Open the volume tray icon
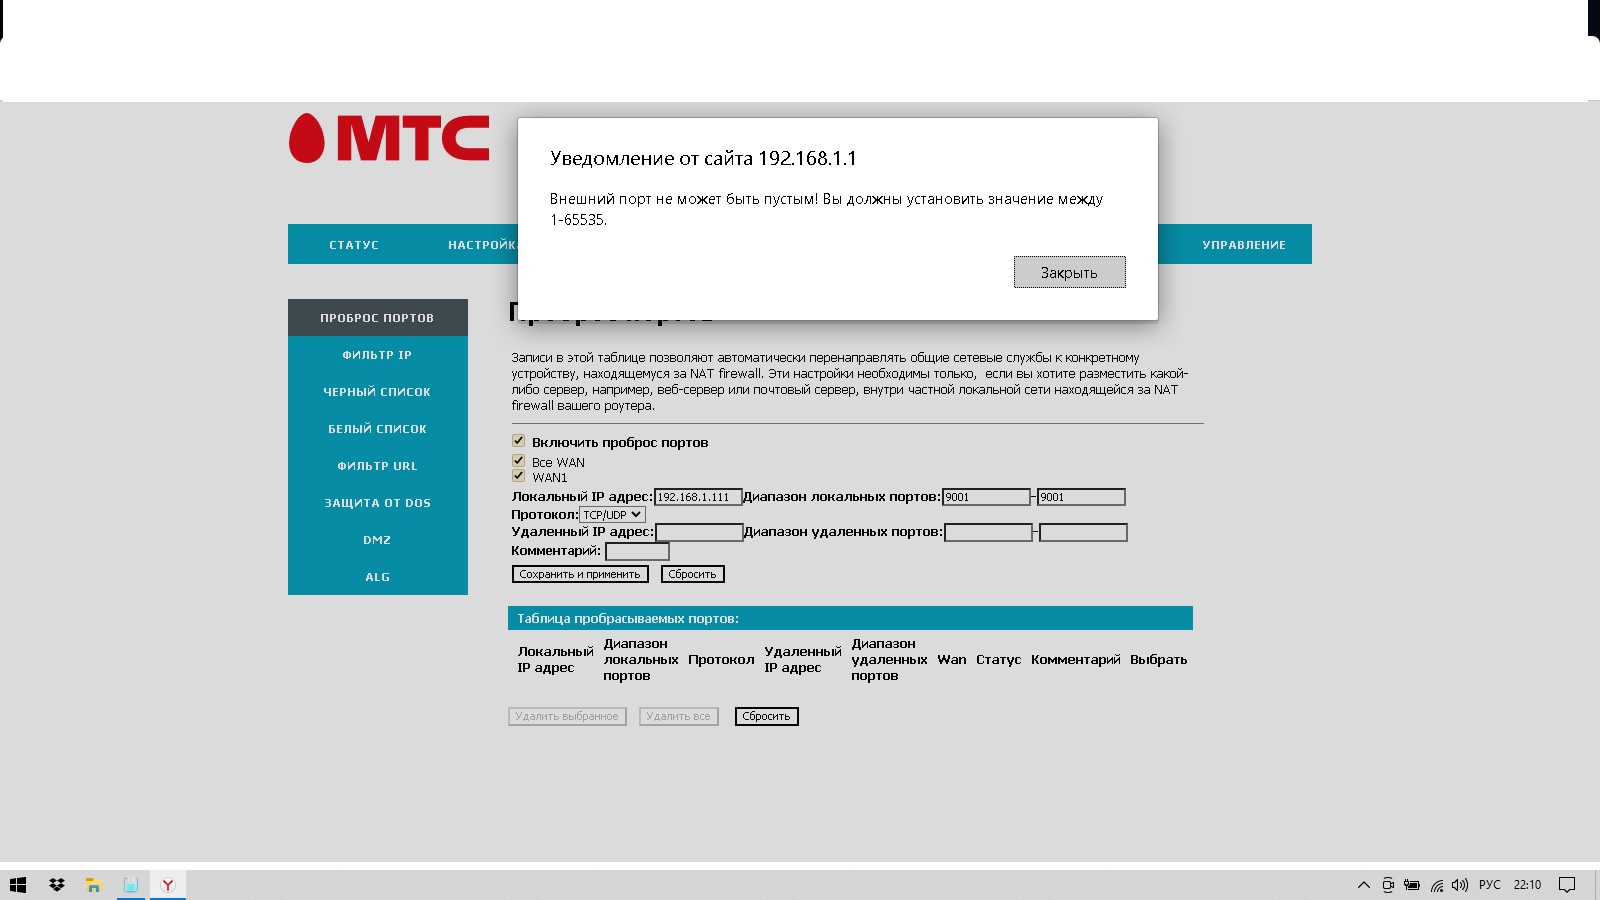Screen dimensions: 1600x900 click(x=1460, y=885)
